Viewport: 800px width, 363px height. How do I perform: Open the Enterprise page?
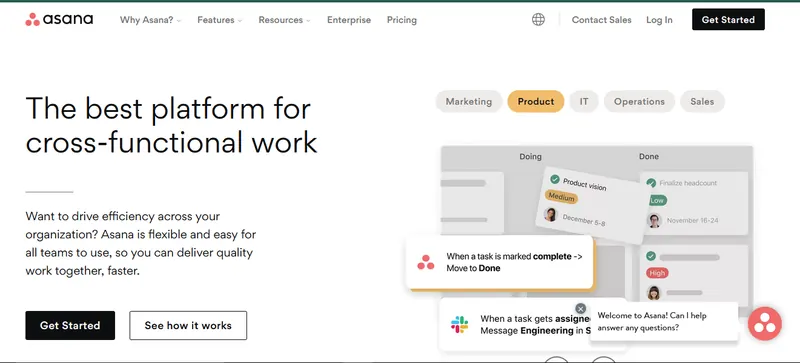(349, 20)
